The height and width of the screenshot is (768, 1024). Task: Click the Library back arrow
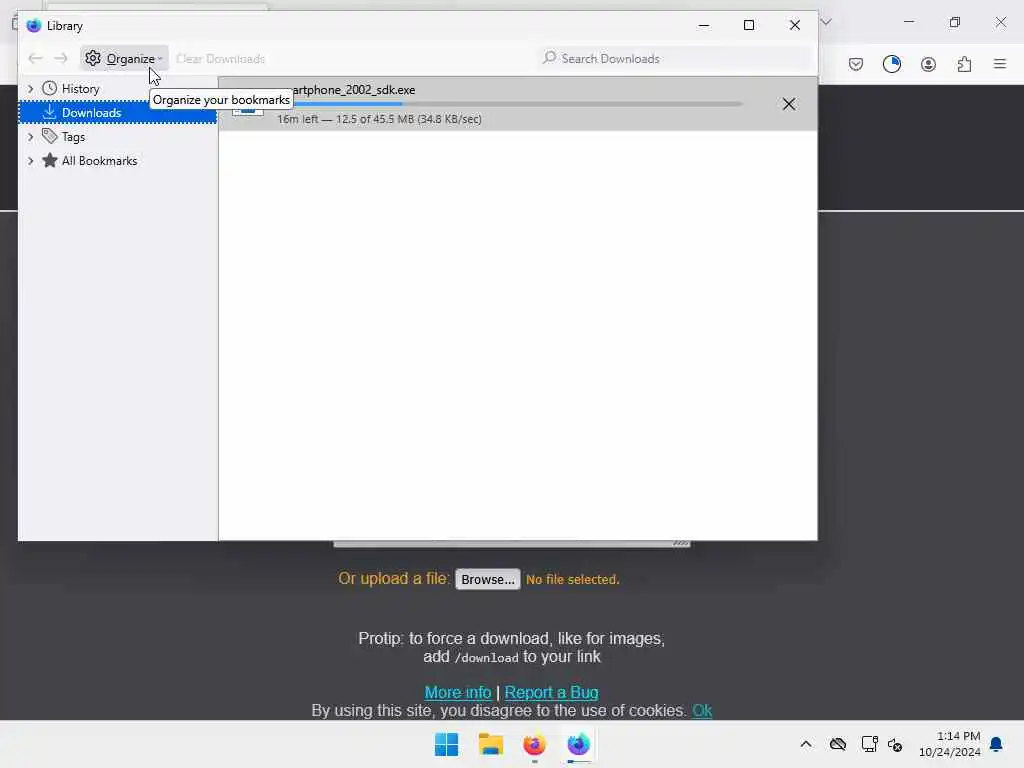click(35, 58)
